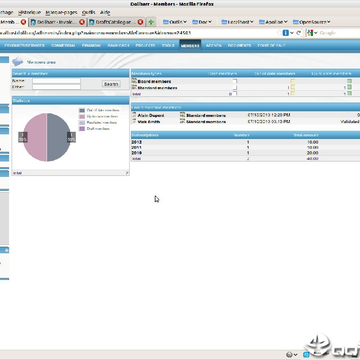Click the Search button in member search
The image size is (360, 360).
[111, 84]
